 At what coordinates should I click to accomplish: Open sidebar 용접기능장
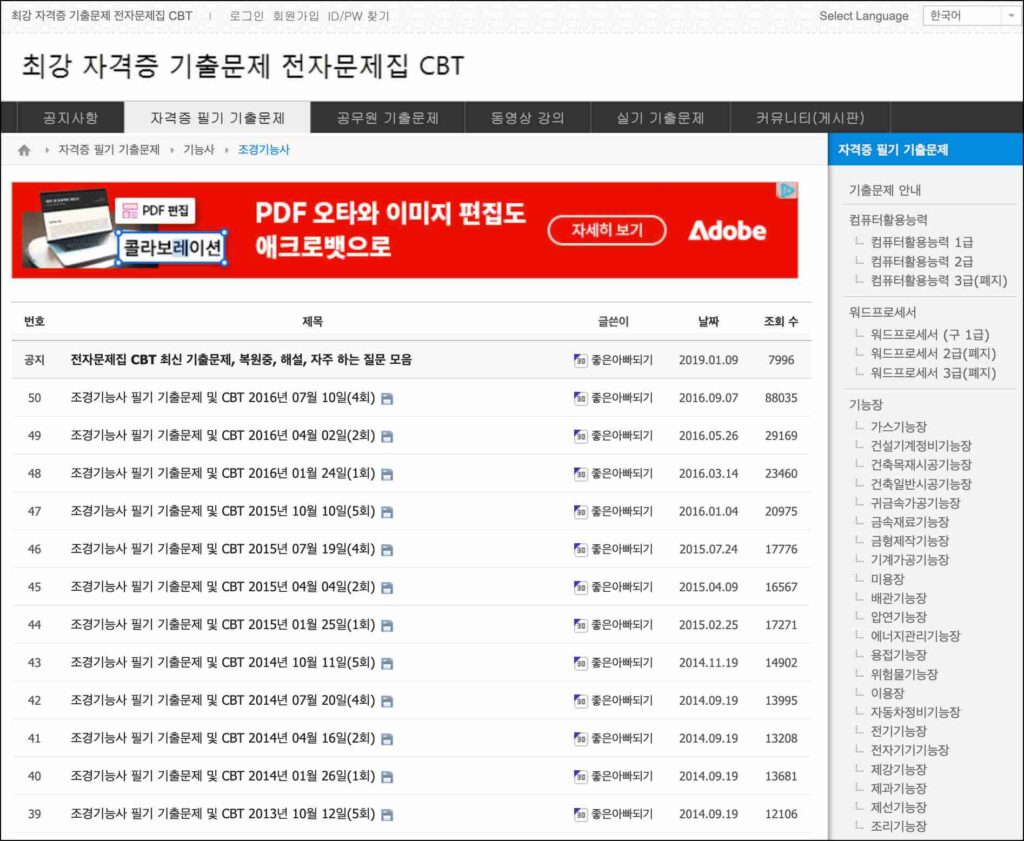[898, 654]
